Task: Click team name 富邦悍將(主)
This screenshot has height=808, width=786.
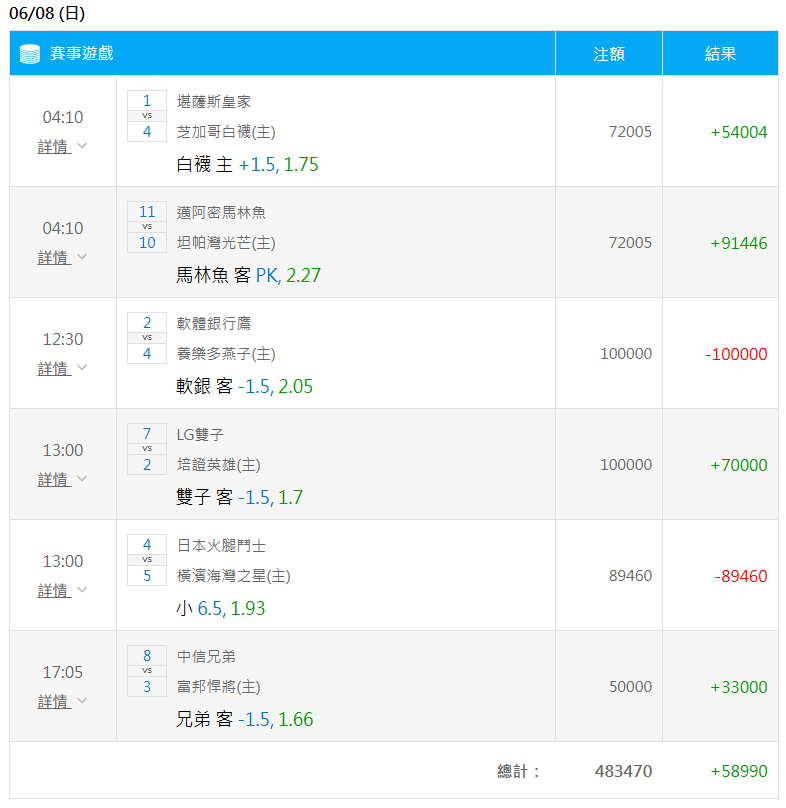Action: pos(219,686)
